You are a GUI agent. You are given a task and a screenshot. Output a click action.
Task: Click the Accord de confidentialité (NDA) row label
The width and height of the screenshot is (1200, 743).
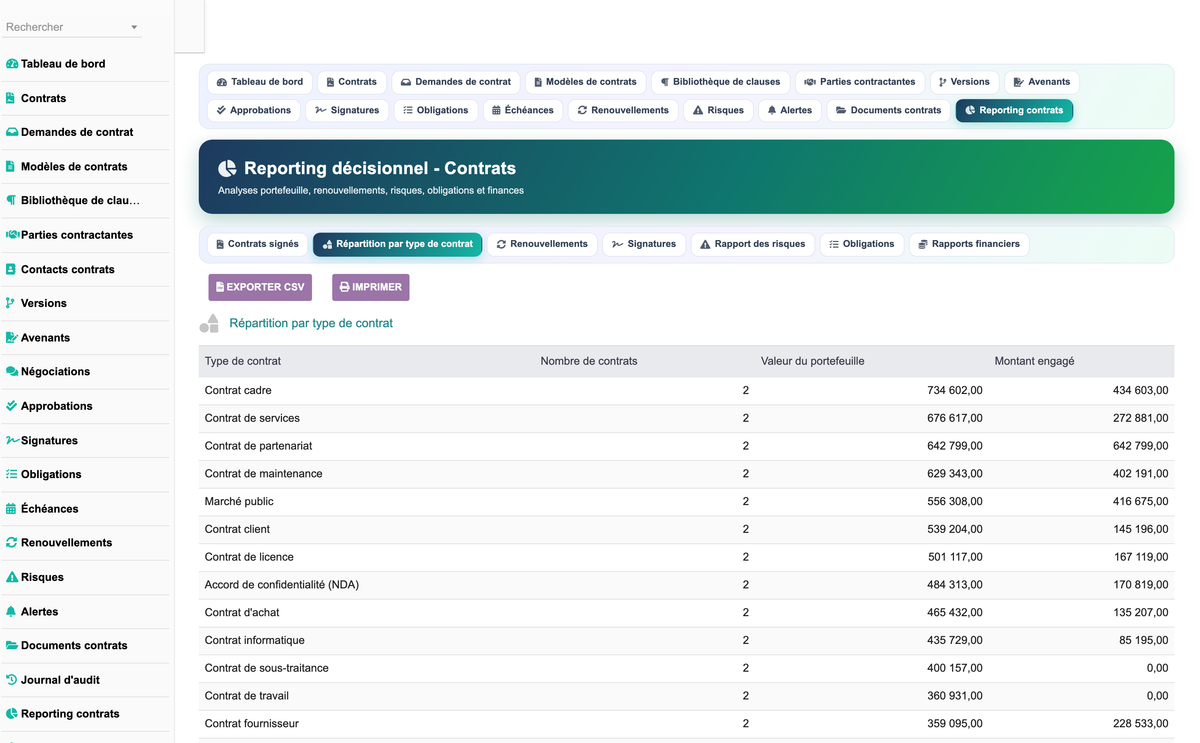[282, 584]
